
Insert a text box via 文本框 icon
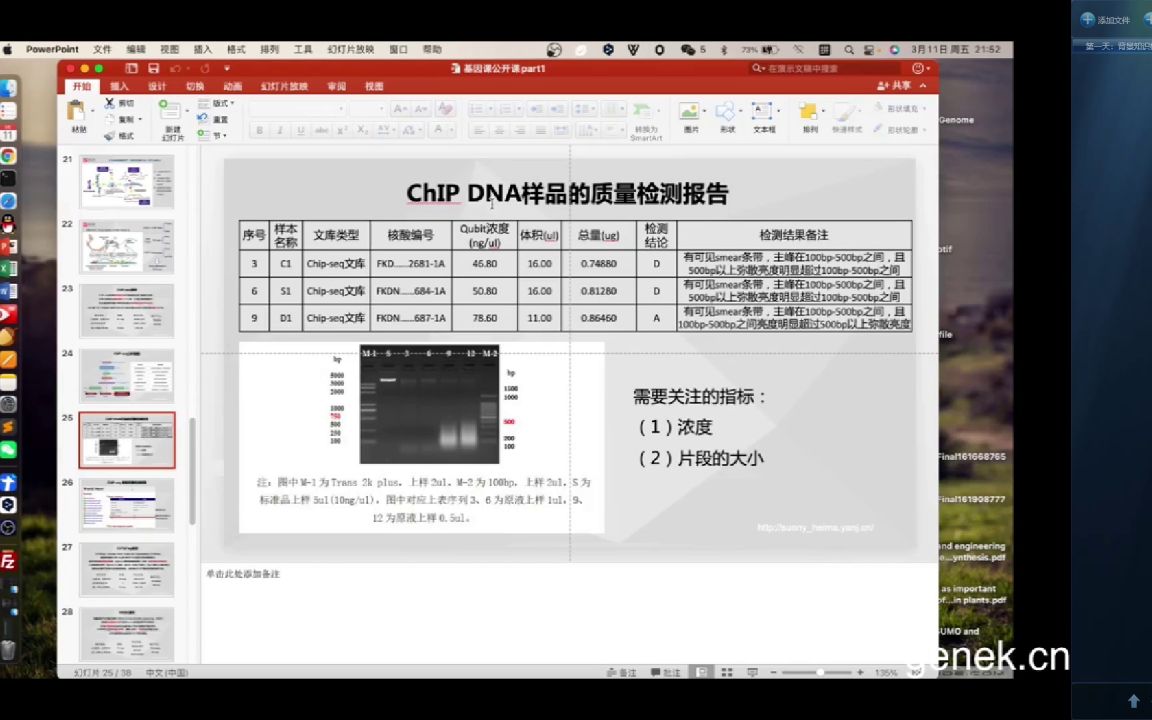(x=763, y=111)
